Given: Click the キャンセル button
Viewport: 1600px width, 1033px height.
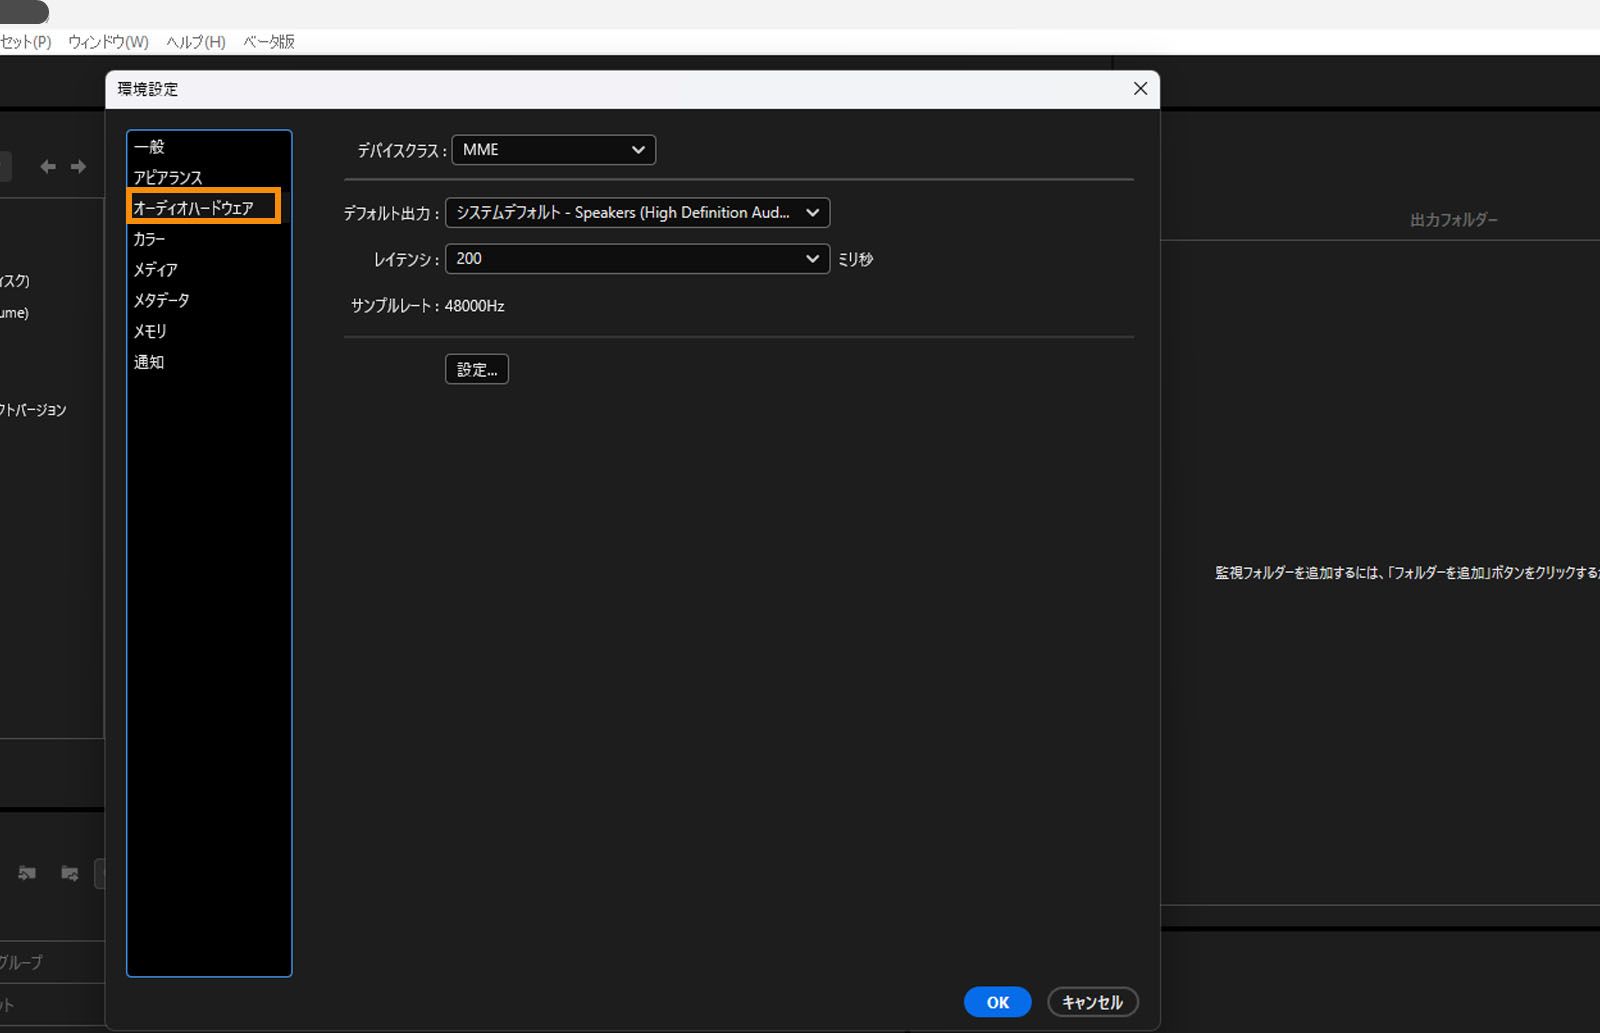Looking at the screenshot, I should (1093, 1003).
